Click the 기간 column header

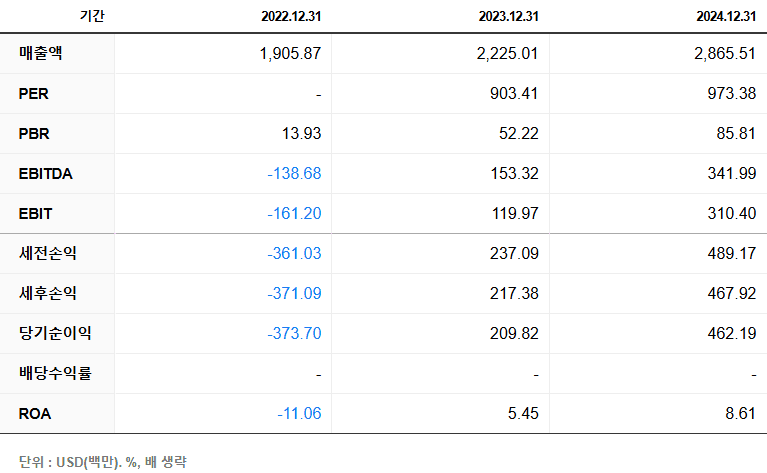92,16
